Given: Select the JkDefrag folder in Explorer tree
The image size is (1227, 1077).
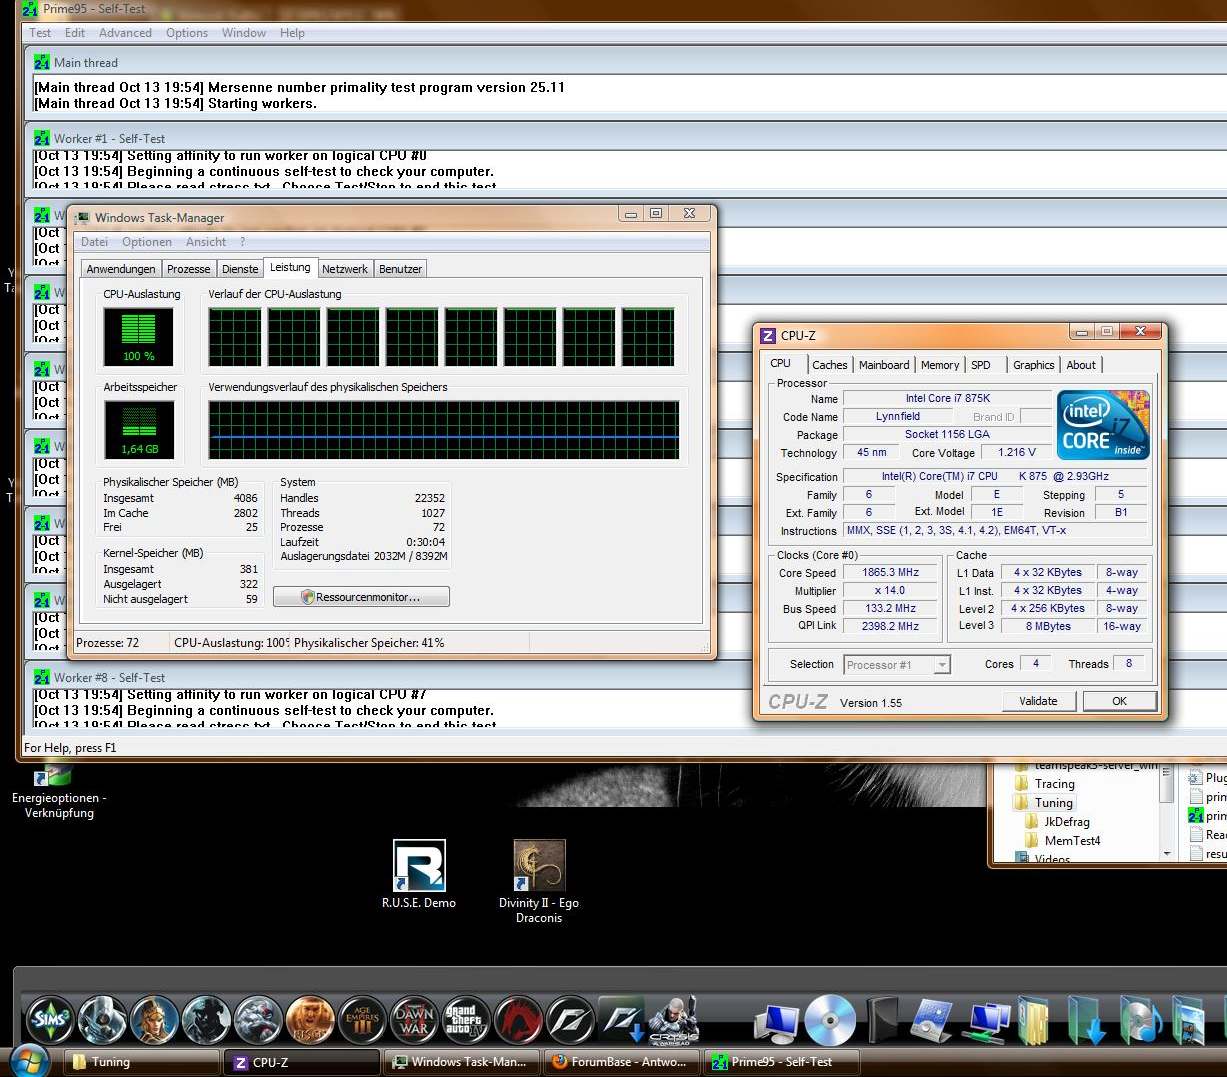Looking at the screenshot, I should (1066, 822).
